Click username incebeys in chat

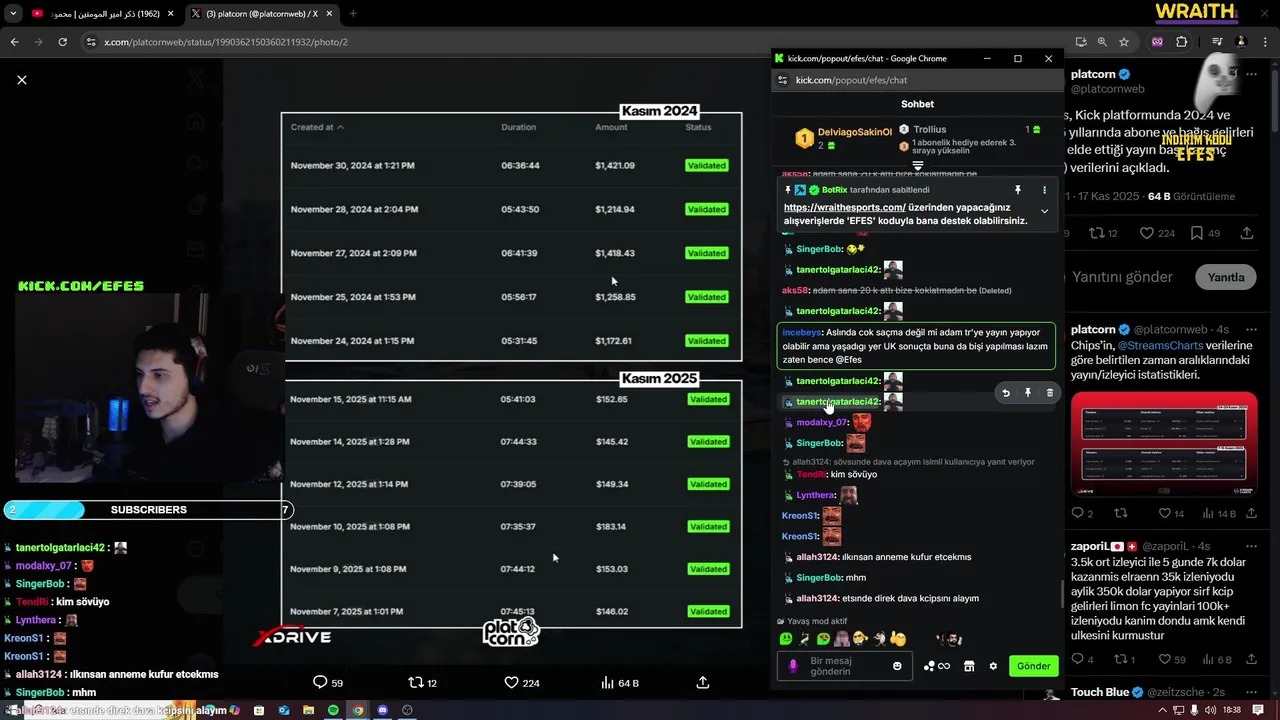pyautogui.click(x=801, y=332)
